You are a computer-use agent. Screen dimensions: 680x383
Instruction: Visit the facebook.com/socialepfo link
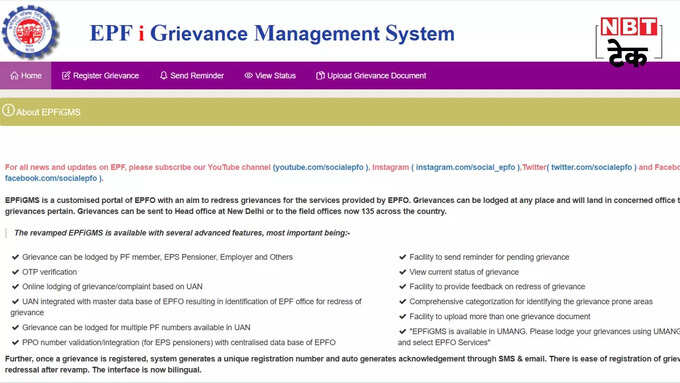point(51,178)
